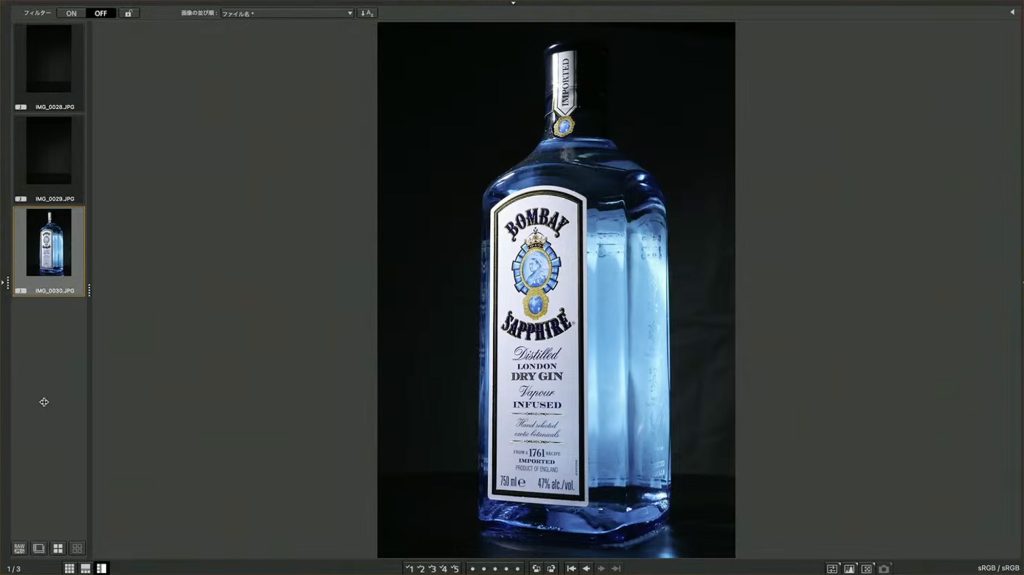This screenshot has width=1024, height=575.
Task: Go to the previous image
Action: pos(586,568)
